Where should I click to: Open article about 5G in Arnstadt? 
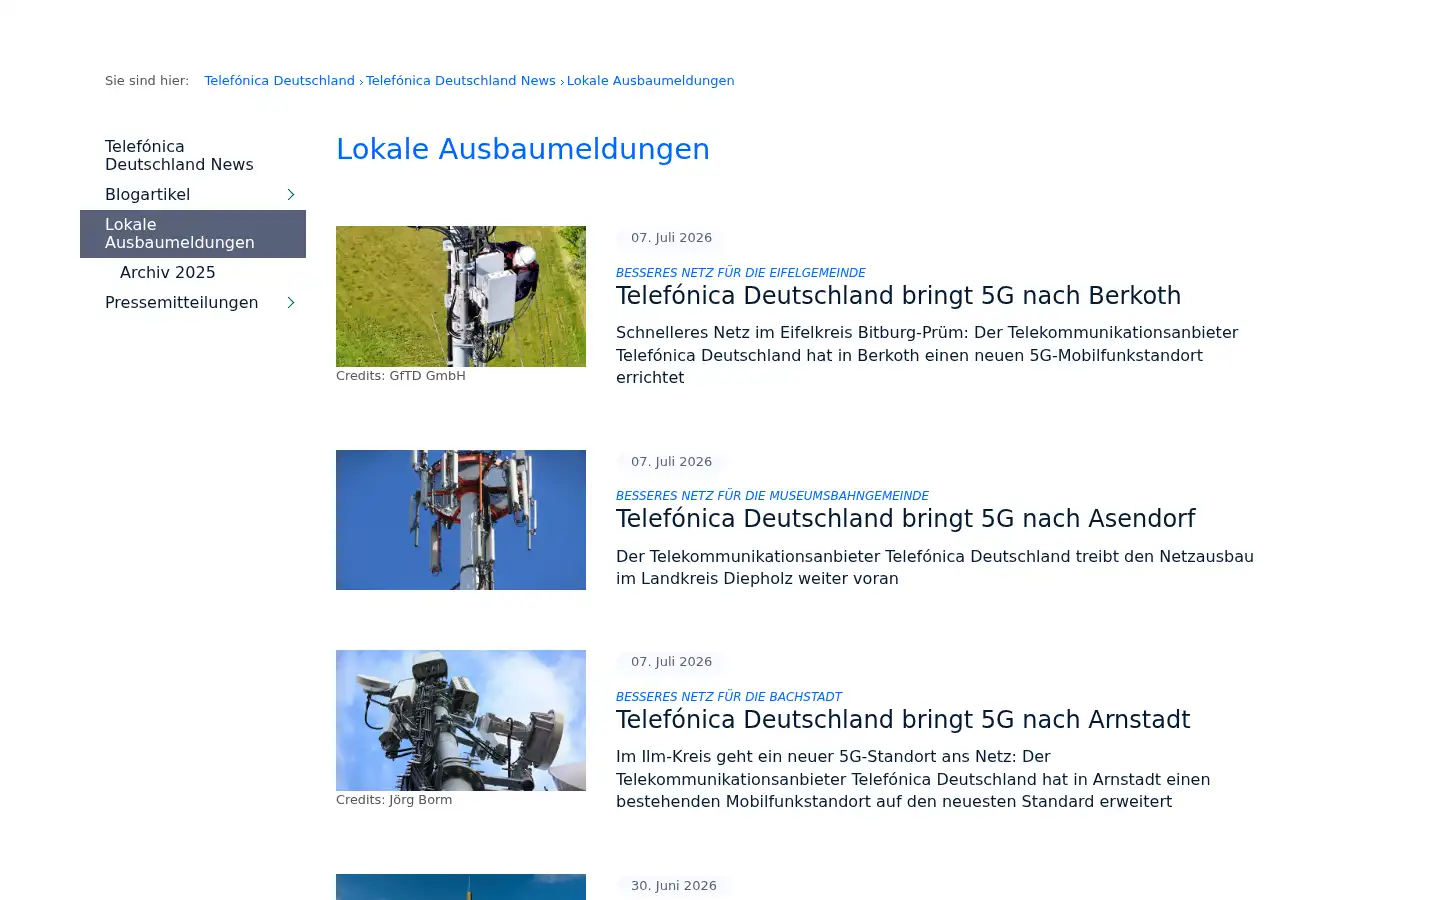pyautogui.click(x=903, y=720)
